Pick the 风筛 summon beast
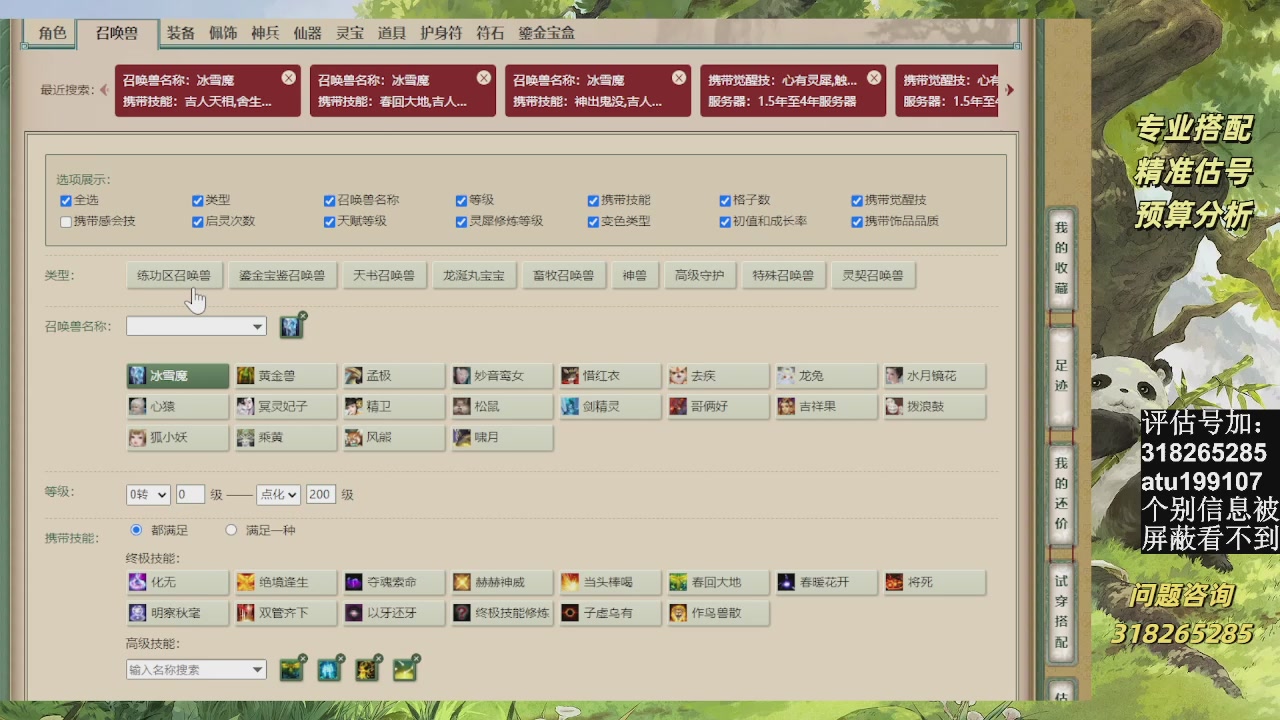Screen dimensions: 1280x720 pos(393,438)
